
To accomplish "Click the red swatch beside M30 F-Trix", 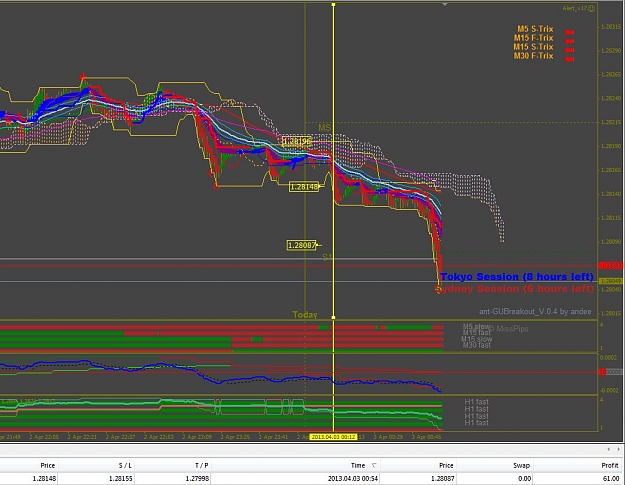I will (x=570, y=59).
